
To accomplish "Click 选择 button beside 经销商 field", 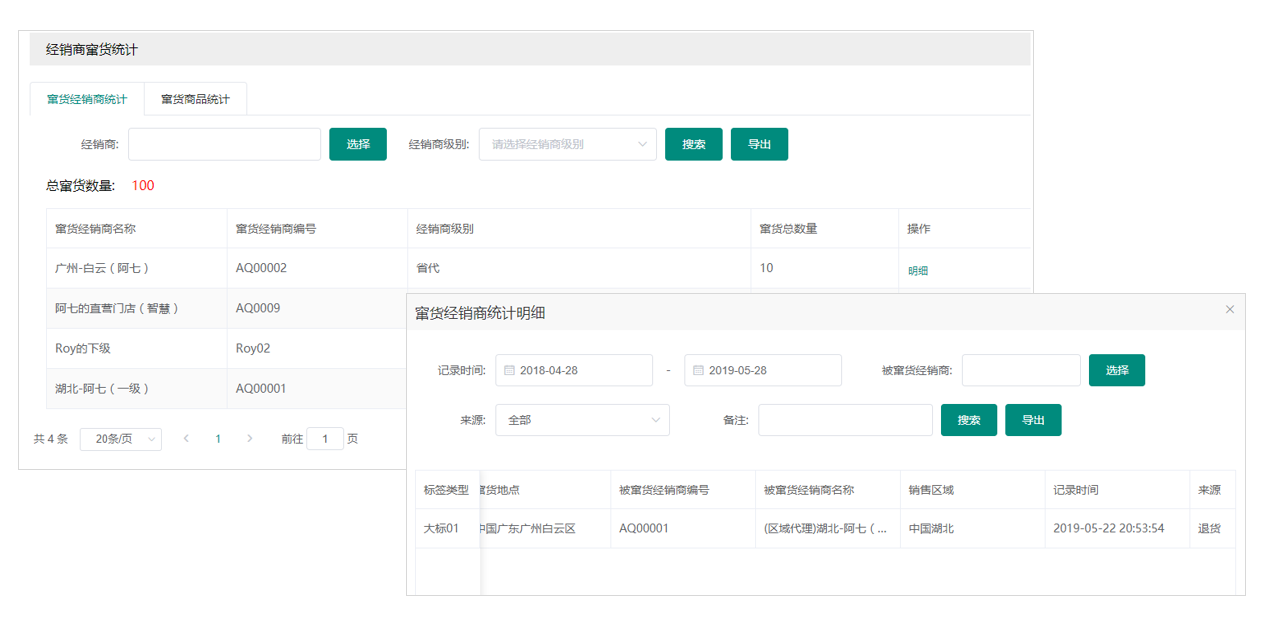I will click(358, 144).
